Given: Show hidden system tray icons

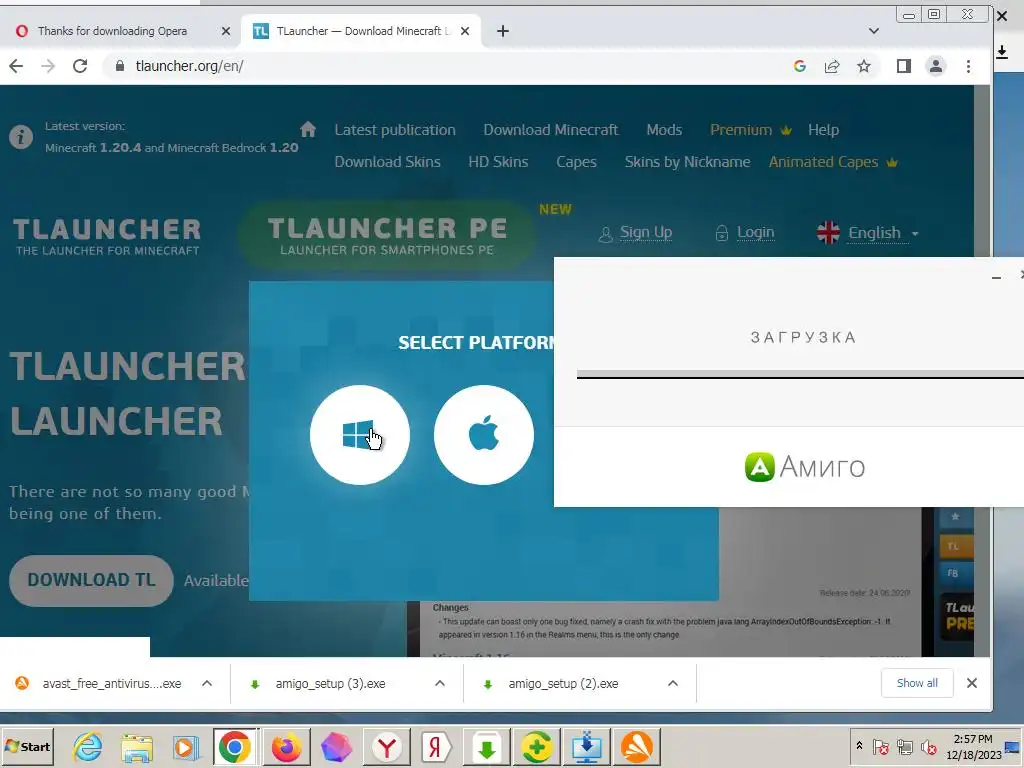Looking at the screenshot, I should (x=859, y=746).
